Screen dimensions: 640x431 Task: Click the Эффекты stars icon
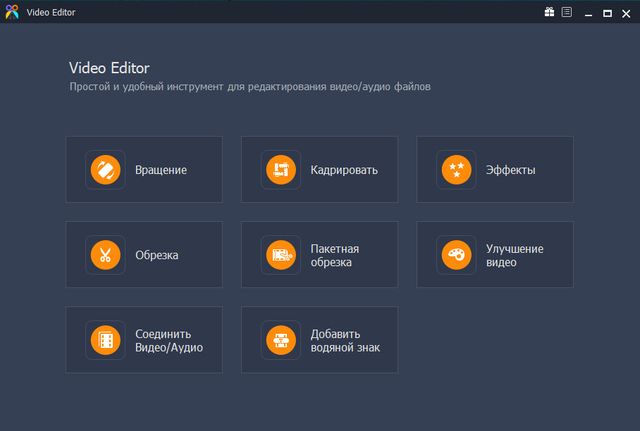pos(456,170)
